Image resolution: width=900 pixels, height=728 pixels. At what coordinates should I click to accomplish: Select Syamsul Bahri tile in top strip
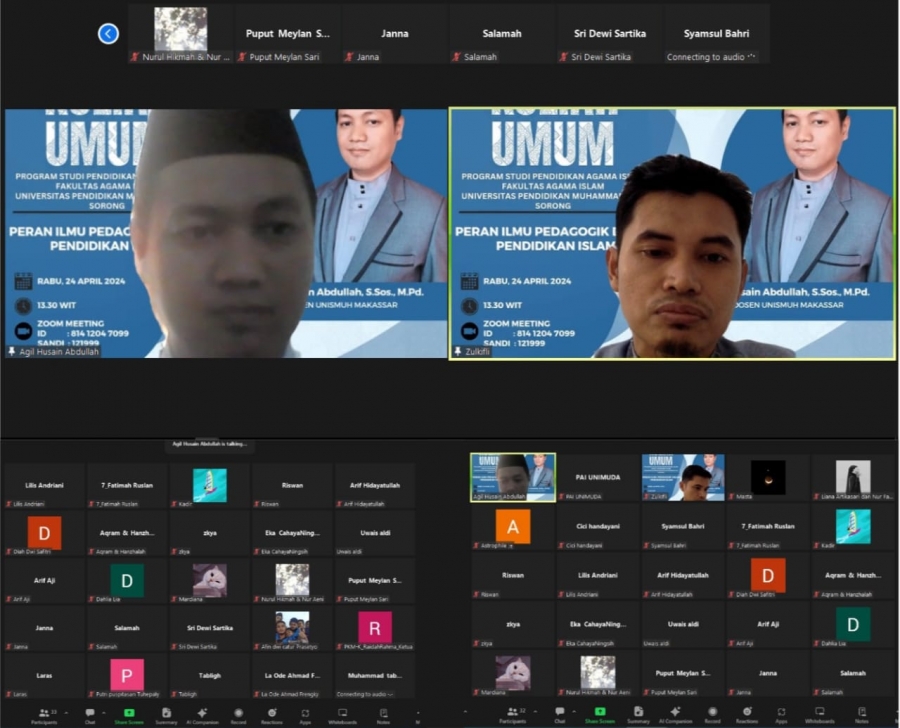coord(716,33)
